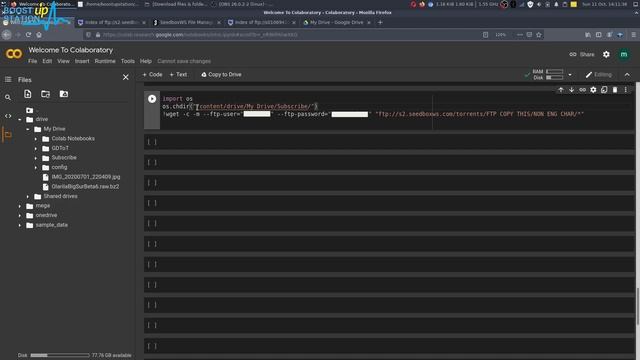Reload the page in Firefox
Screen dimensions: 640x360
(x=28, y=35)
